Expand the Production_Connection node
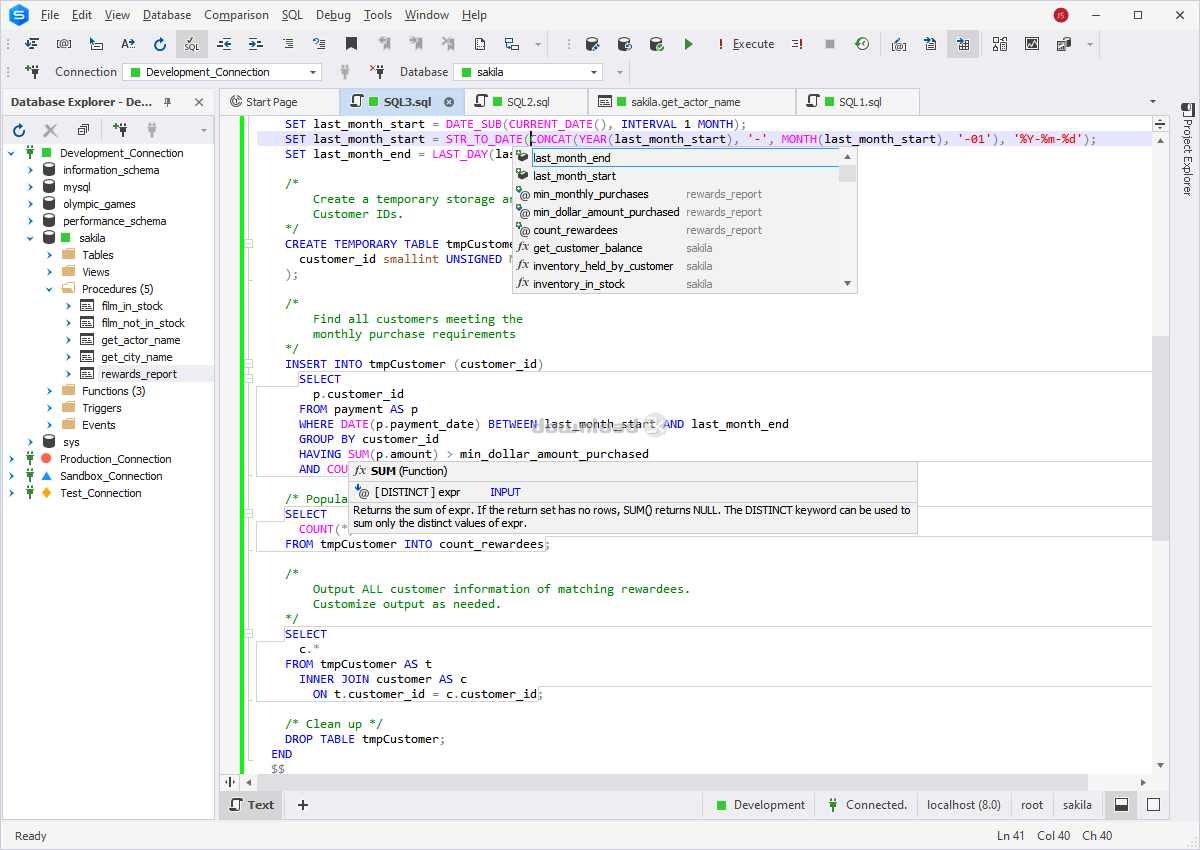 13,459
